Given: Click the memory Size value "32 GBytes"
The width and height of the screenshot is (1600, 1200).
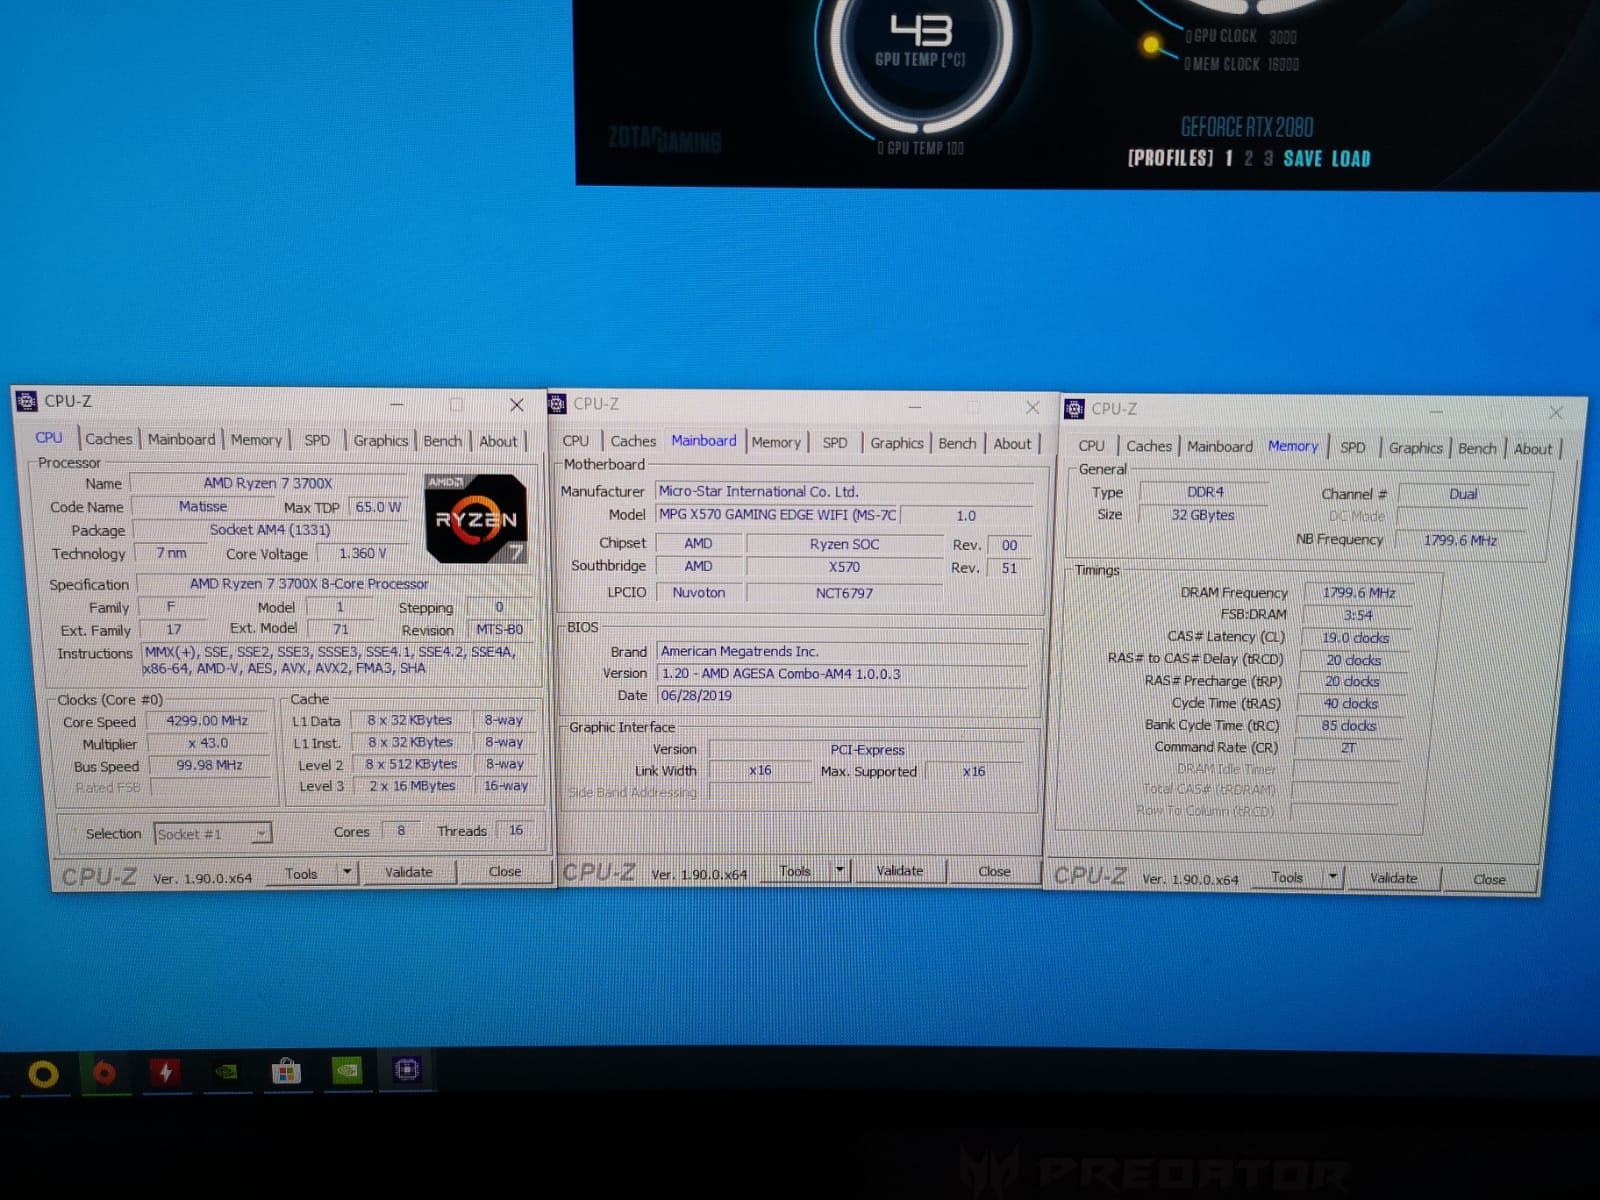Looking at the screenshot, I should point(1203,515).
